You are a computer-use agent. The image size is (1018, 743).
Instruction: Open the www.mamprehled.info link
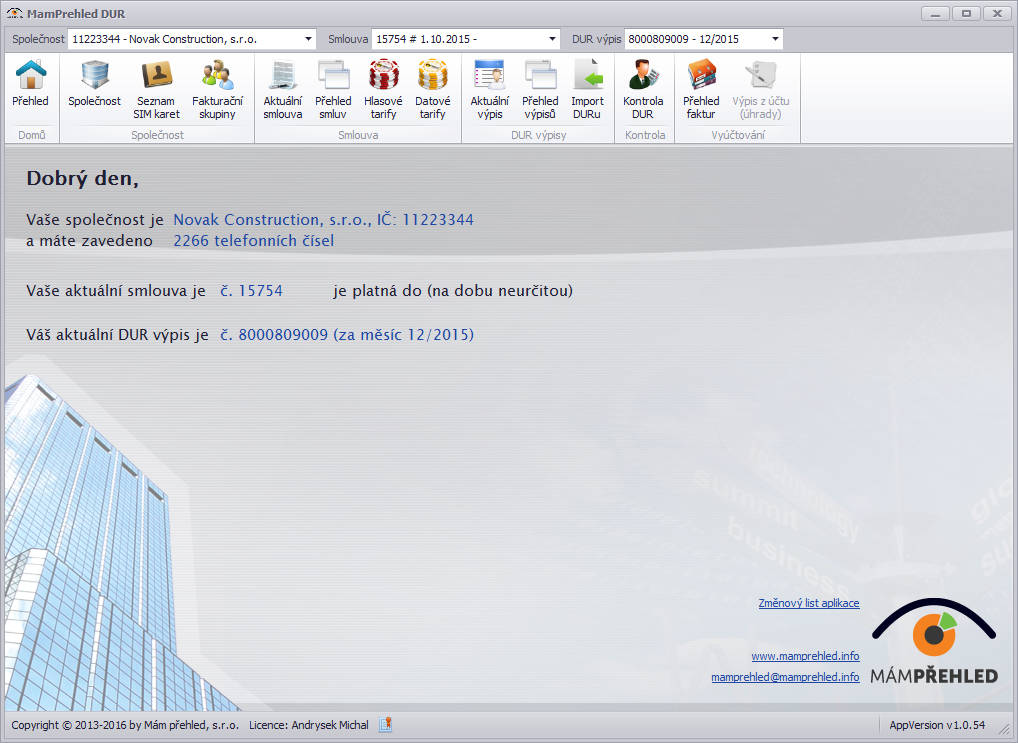(x=806, y=656)
